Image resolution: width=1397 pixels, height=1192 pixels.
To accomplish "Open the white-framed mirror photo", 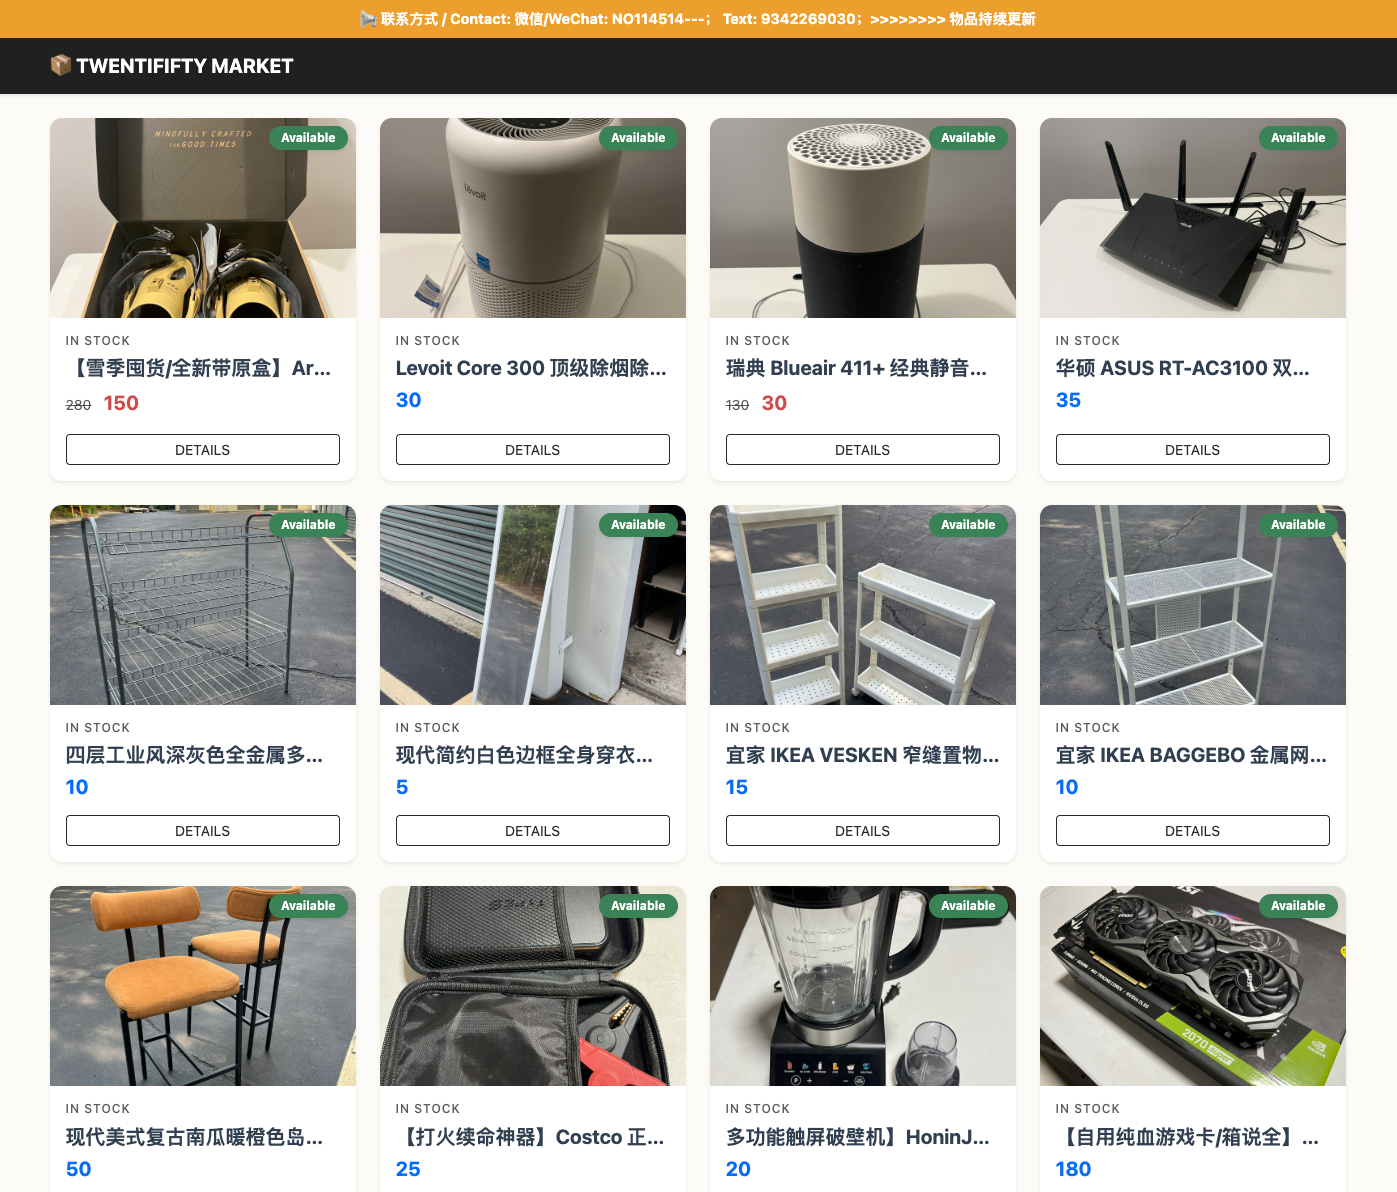I will (x=533, y=605).
